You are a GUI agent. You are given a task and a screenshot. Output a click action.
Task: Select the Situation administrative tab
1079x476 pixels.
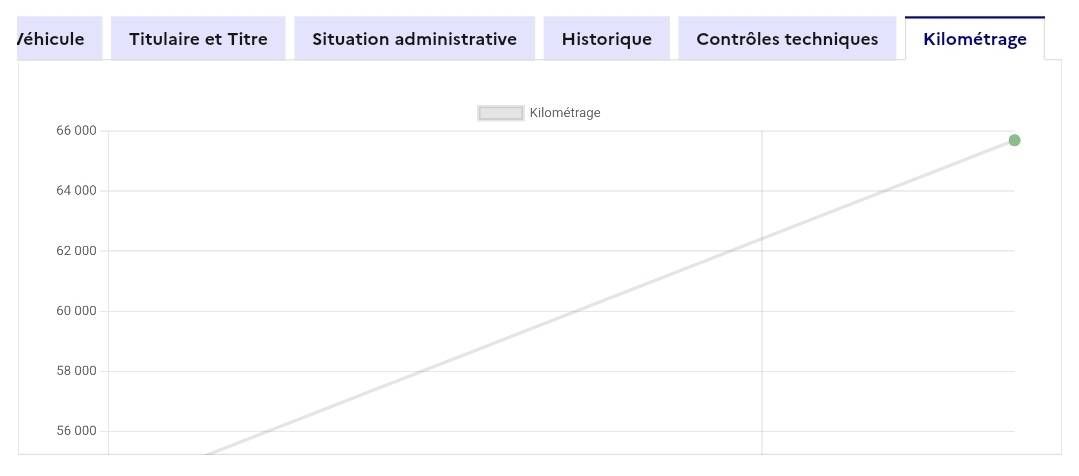coord(414,39)
